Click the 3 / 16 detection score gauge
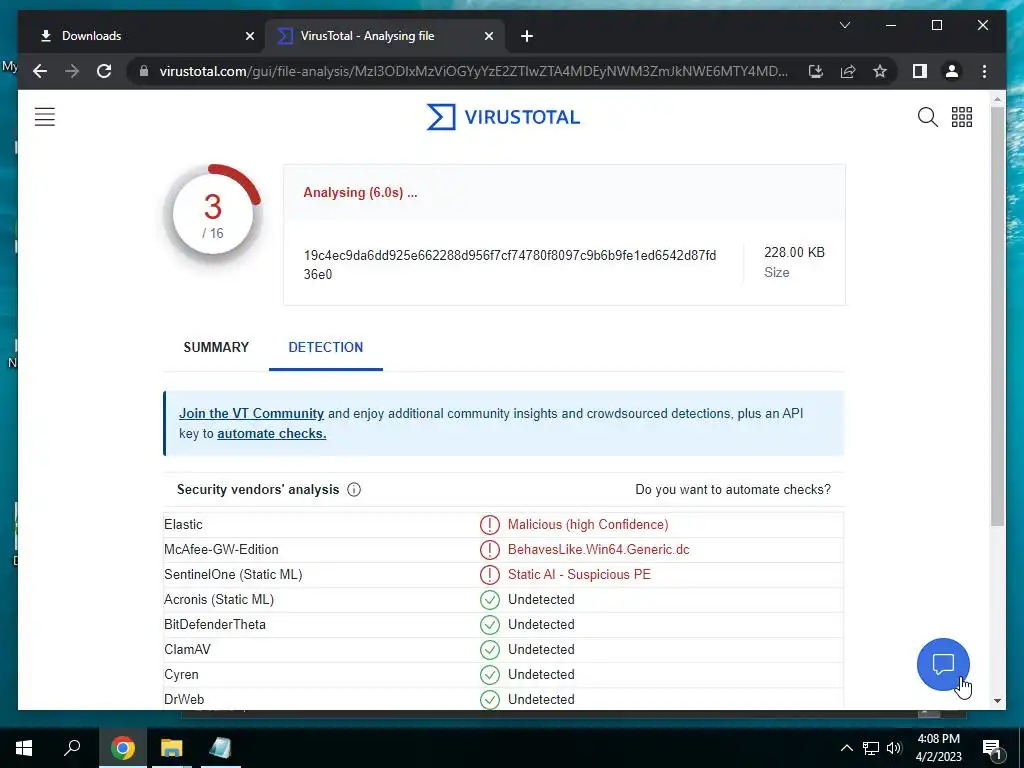This screenshot has height=768, width=1024. [213, 214]
